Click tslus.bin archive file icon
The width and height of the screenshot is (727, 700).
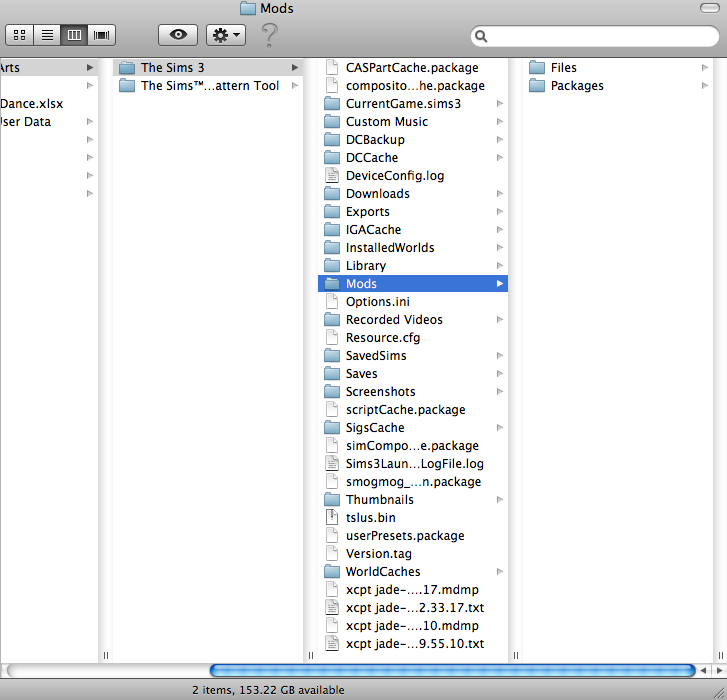click(x=332, y=518)
